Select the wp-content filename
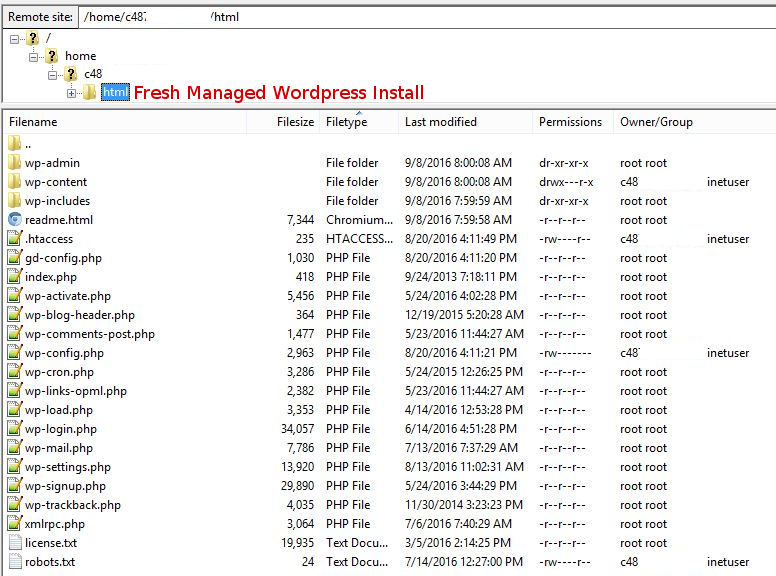The width and height of the screenshot is (776, 576). tap(56, 182)
